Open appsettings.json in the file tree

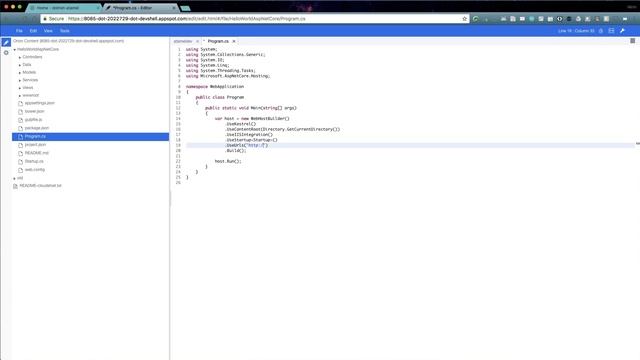(39, 103)
